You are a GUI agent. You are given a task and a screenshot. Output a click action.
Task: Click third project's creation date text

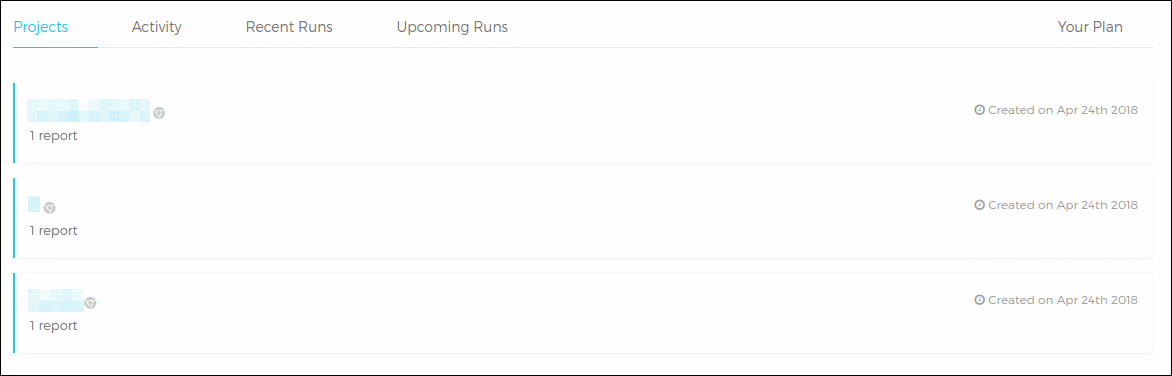[1063, 300]
